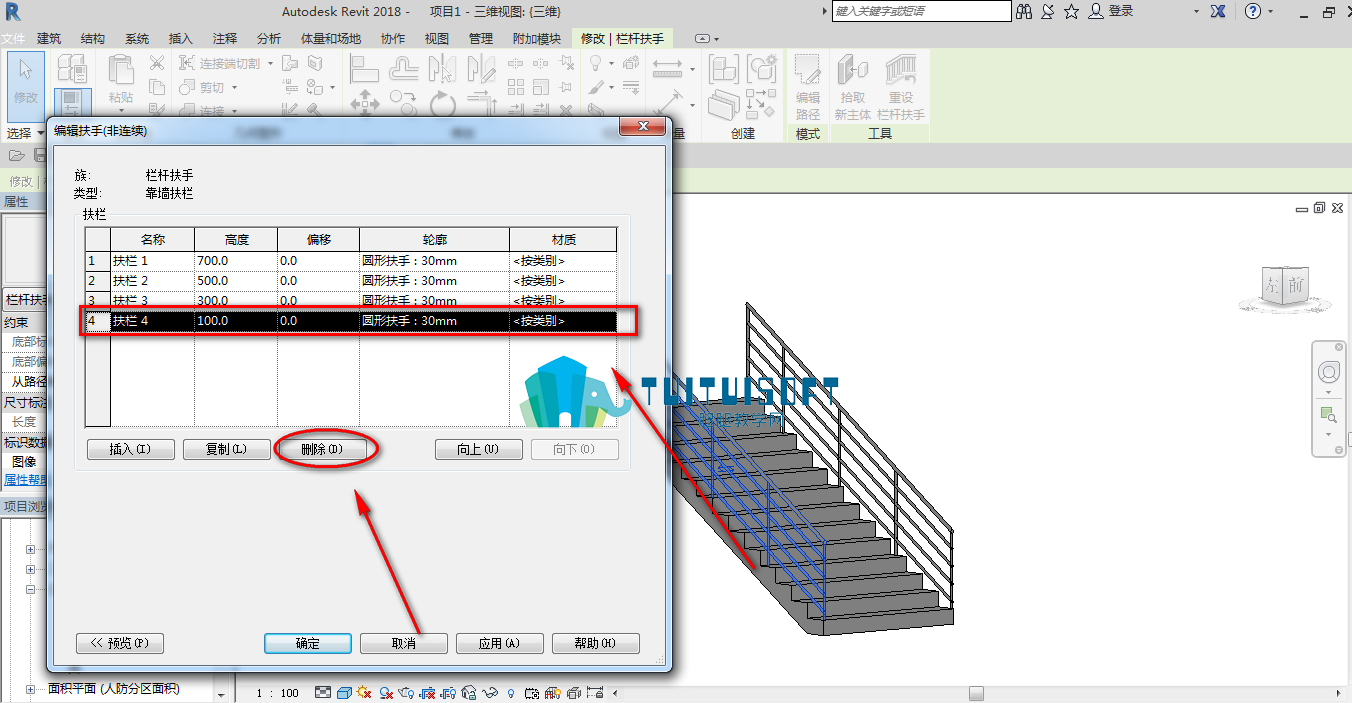Click the Insert (插入) button in dialog

(x=131, y=450)
